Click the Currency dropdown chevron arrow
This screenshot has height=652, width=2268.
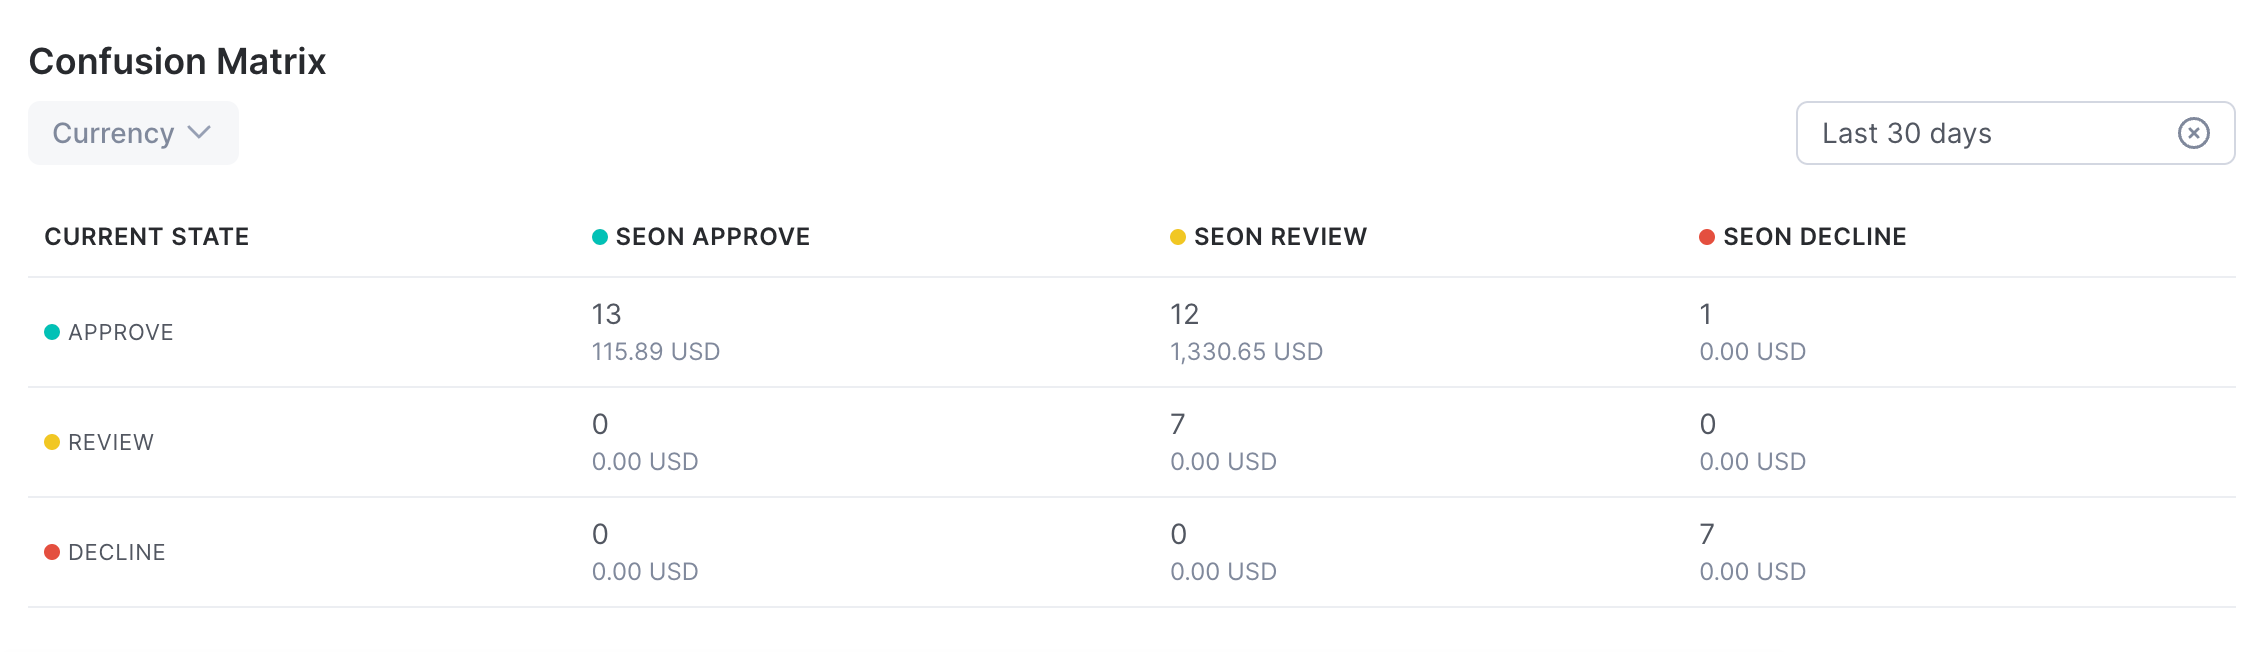click(199, 133)
